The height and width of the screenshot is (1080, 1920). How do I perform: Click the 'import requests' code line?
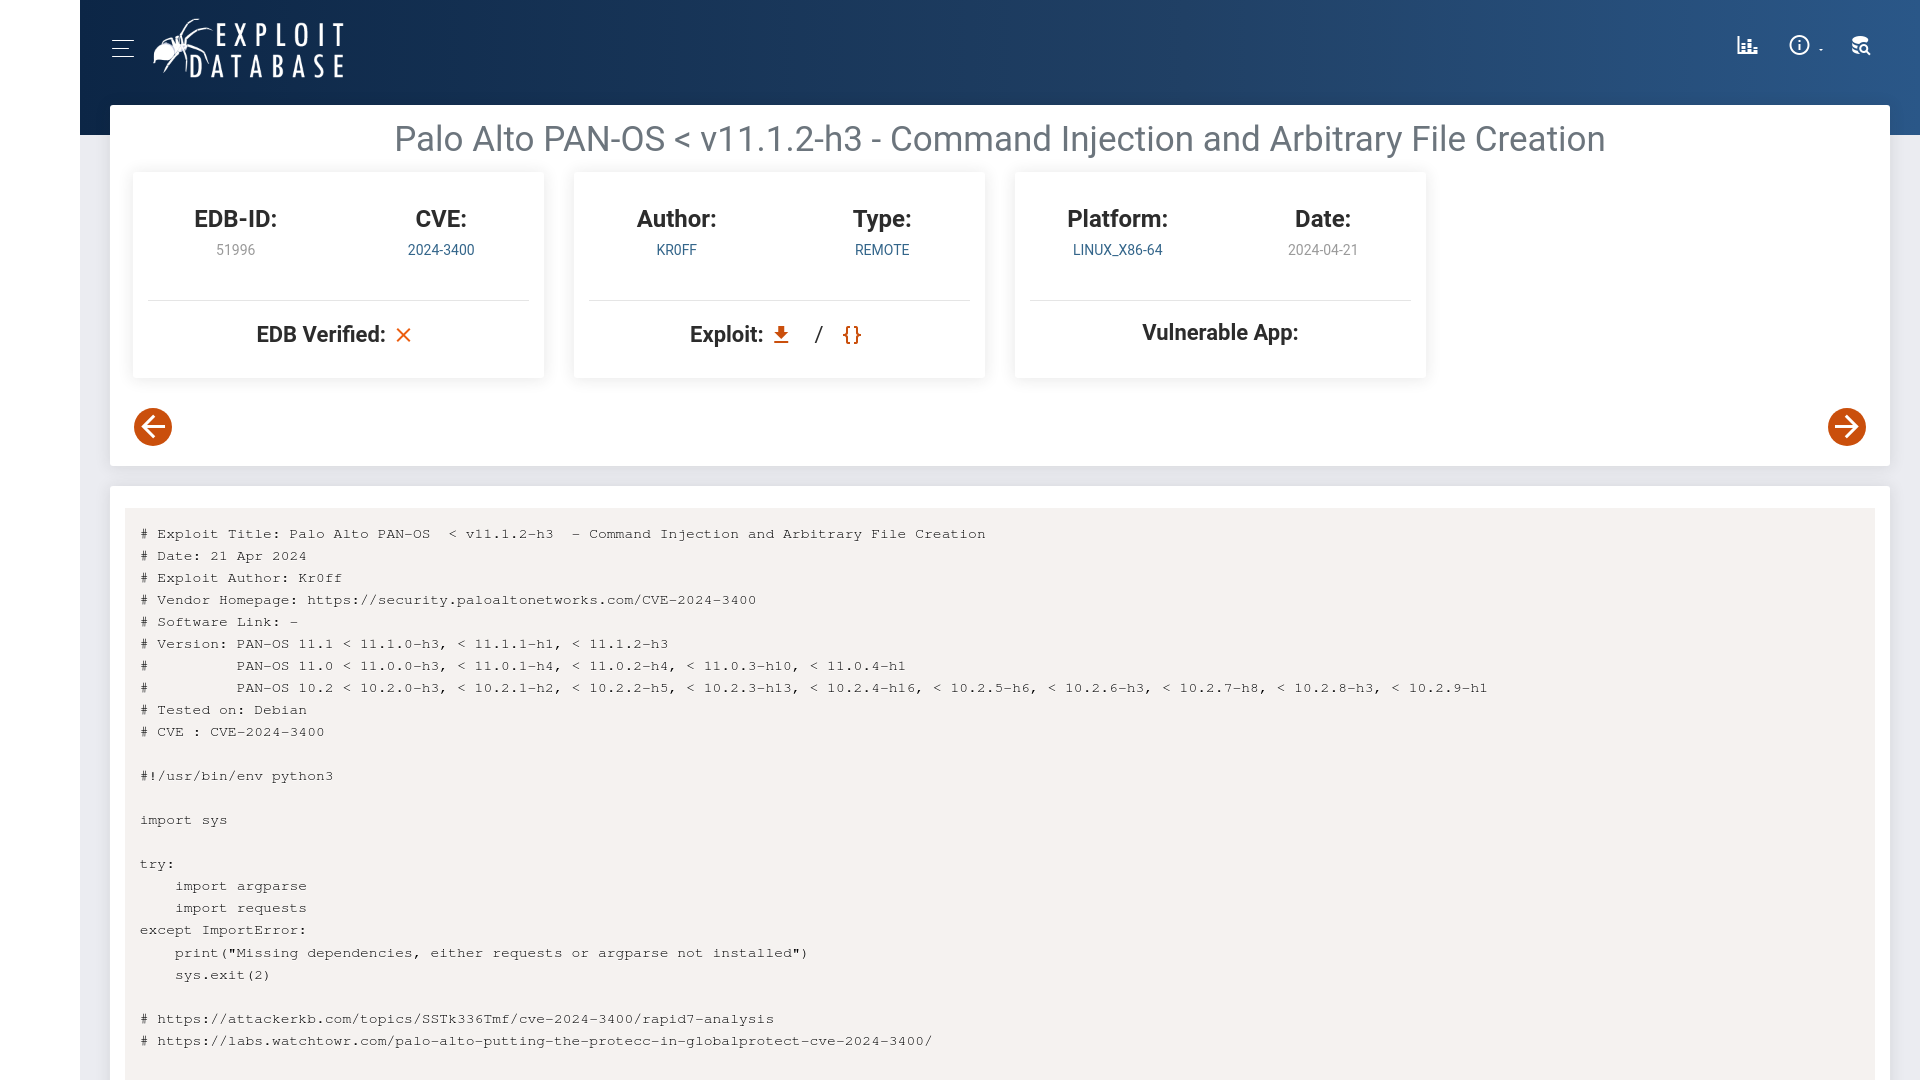[241, 908]
